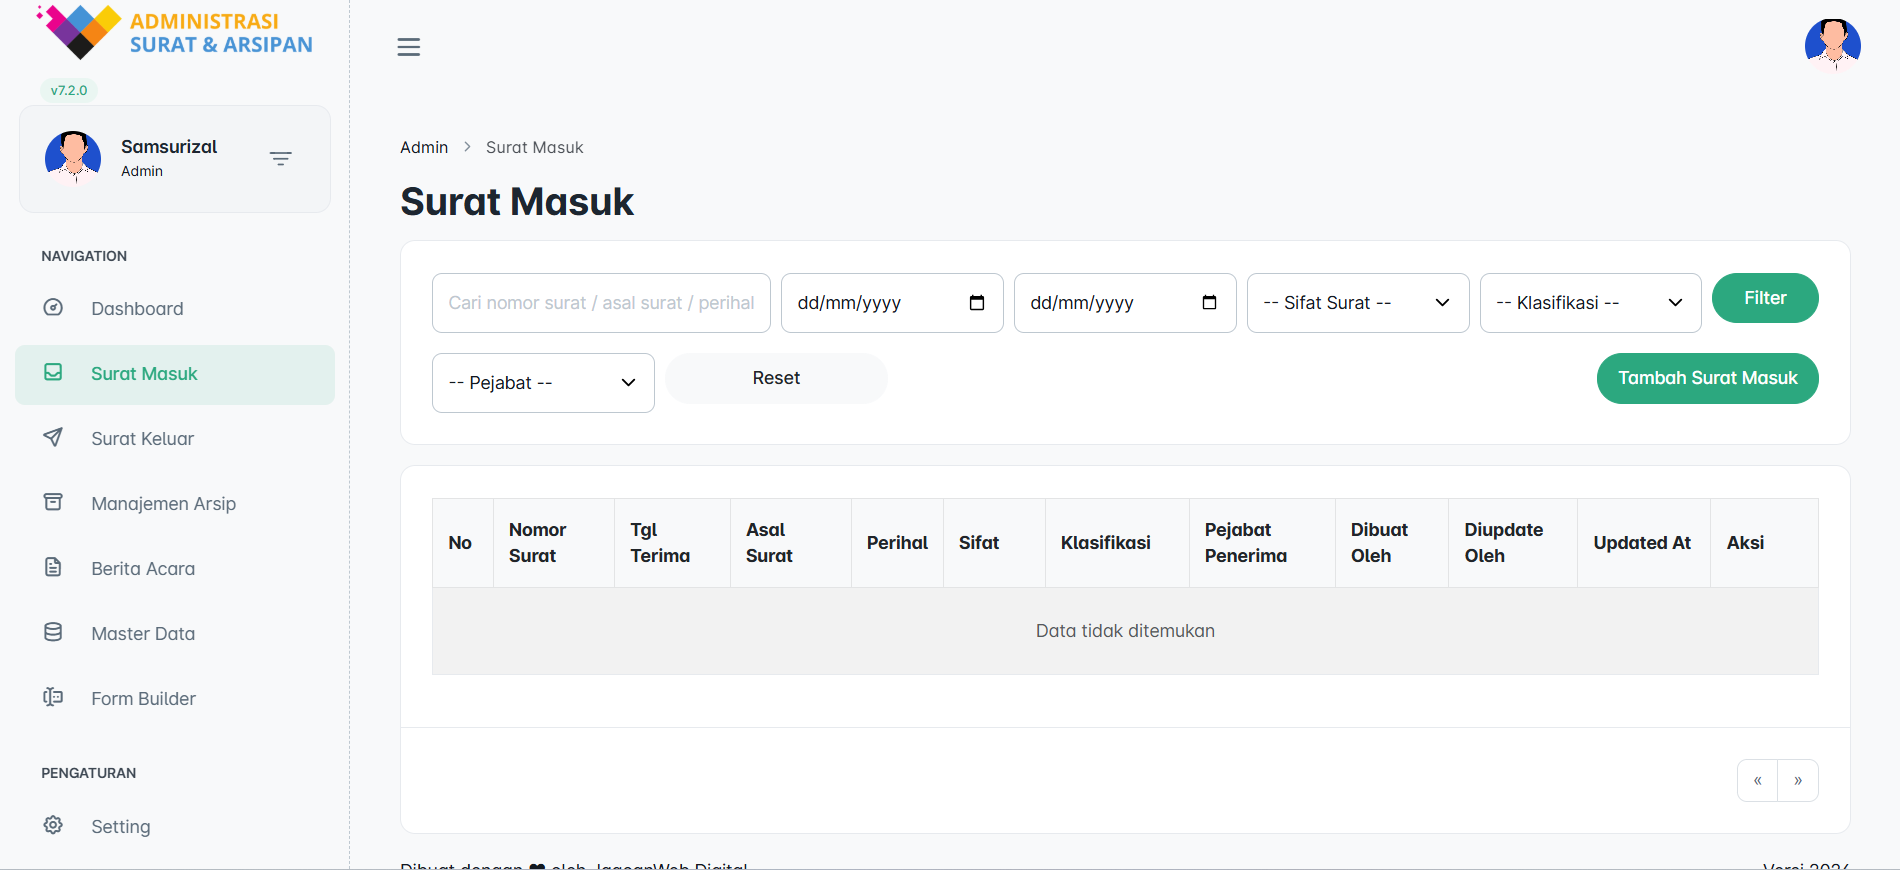Viewport: 1900px width, 870px height.
Task: Open the second date field calendar picker
Action: [1209, 303]
